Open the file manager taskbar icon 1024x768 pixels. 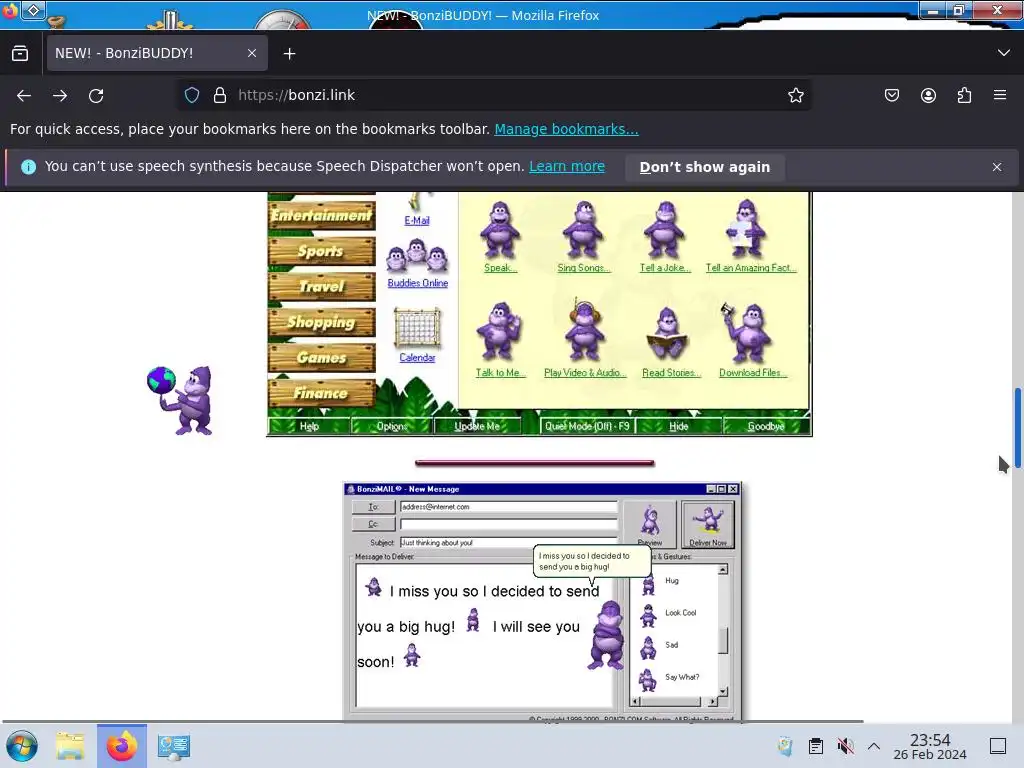point(70,746)
